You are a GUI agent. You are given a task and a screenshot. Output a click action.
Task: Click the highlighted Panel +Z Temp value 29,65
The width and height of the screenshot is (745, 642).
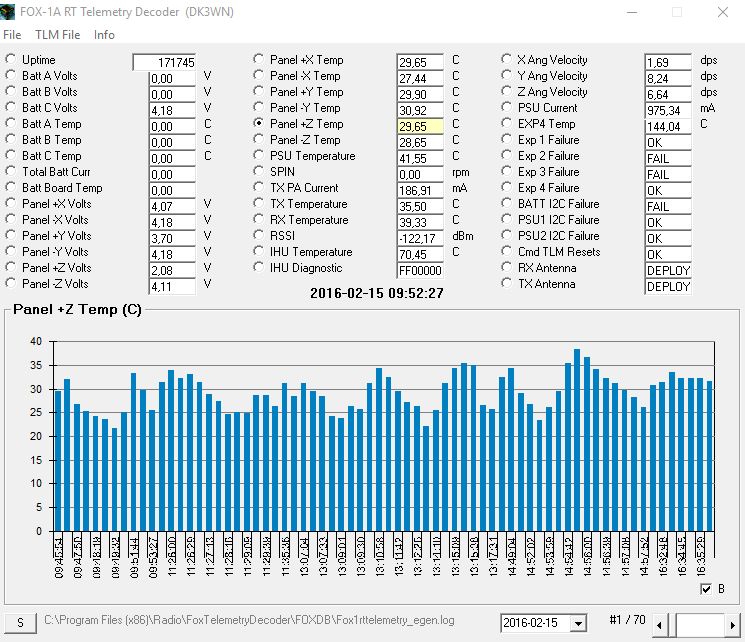click(x=420, y=126)
